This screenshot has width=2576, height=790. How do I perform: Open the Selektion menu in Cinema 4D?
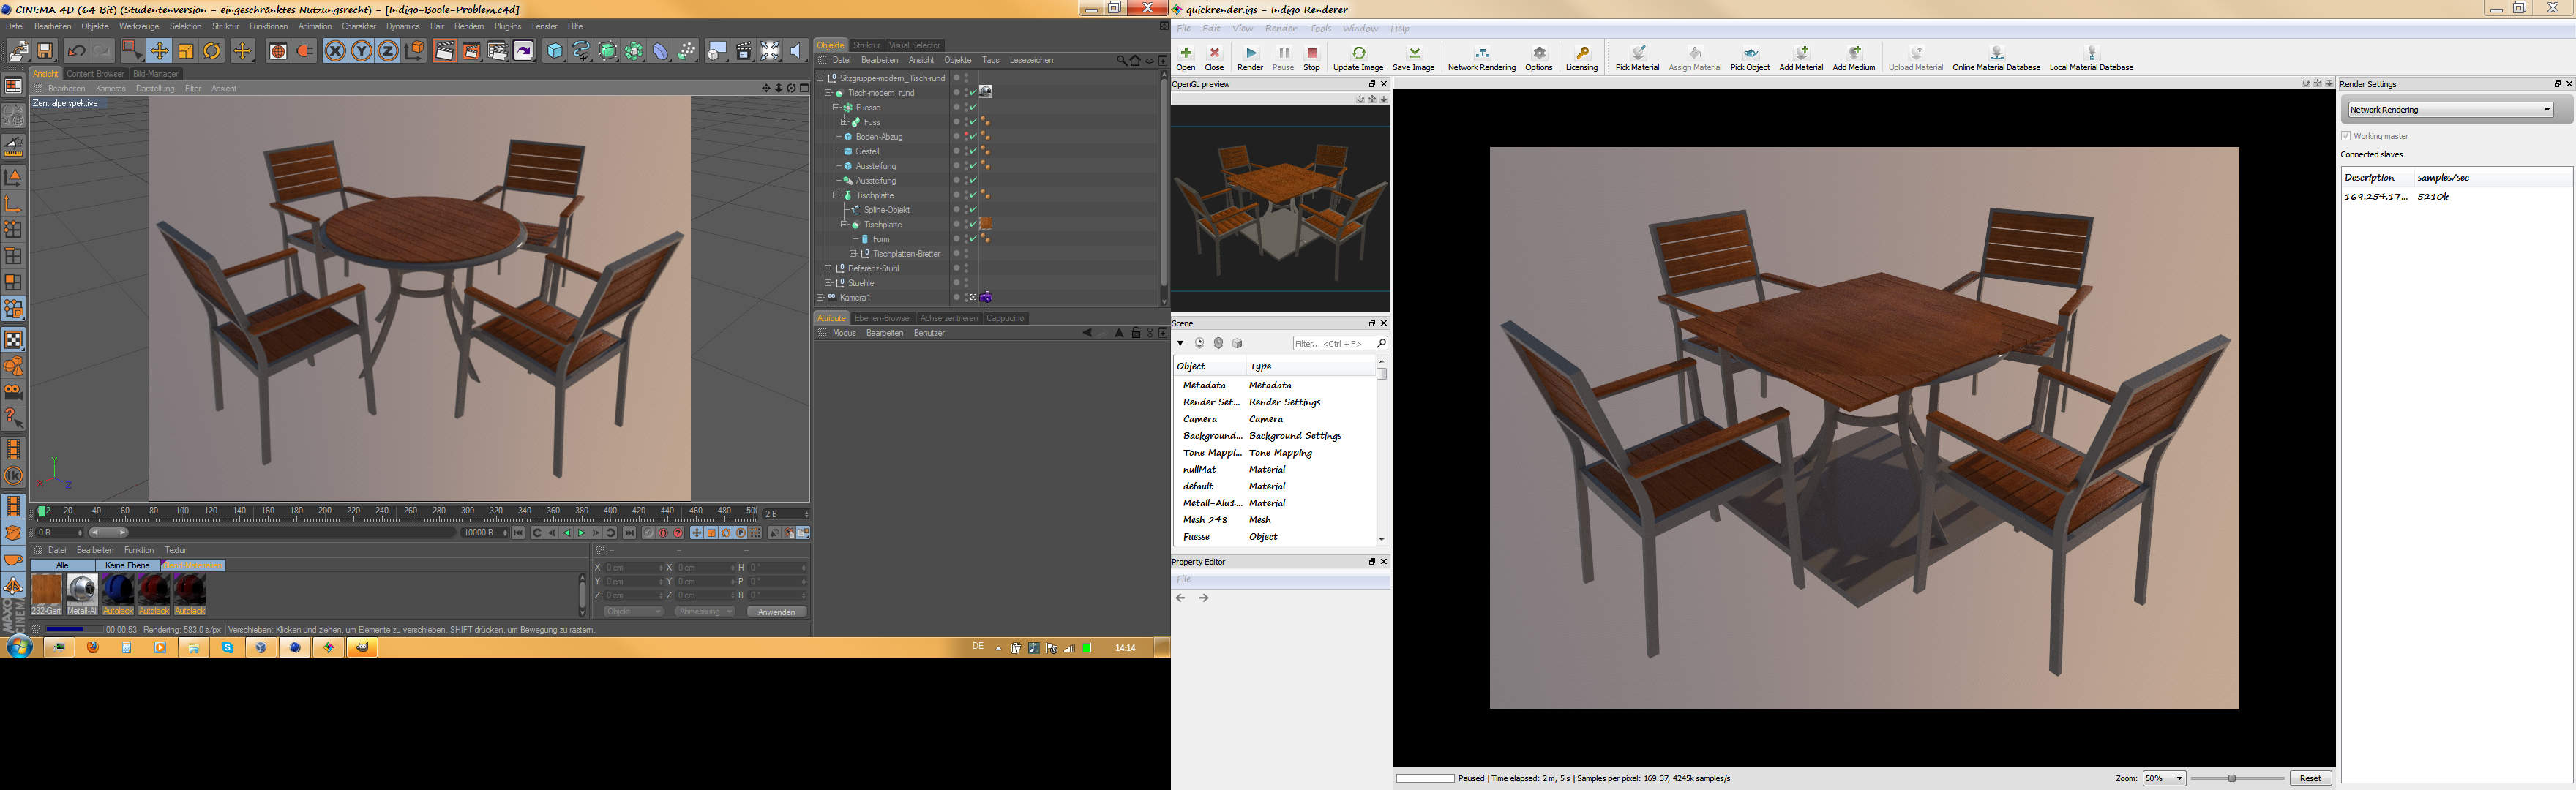coord(185,27)
